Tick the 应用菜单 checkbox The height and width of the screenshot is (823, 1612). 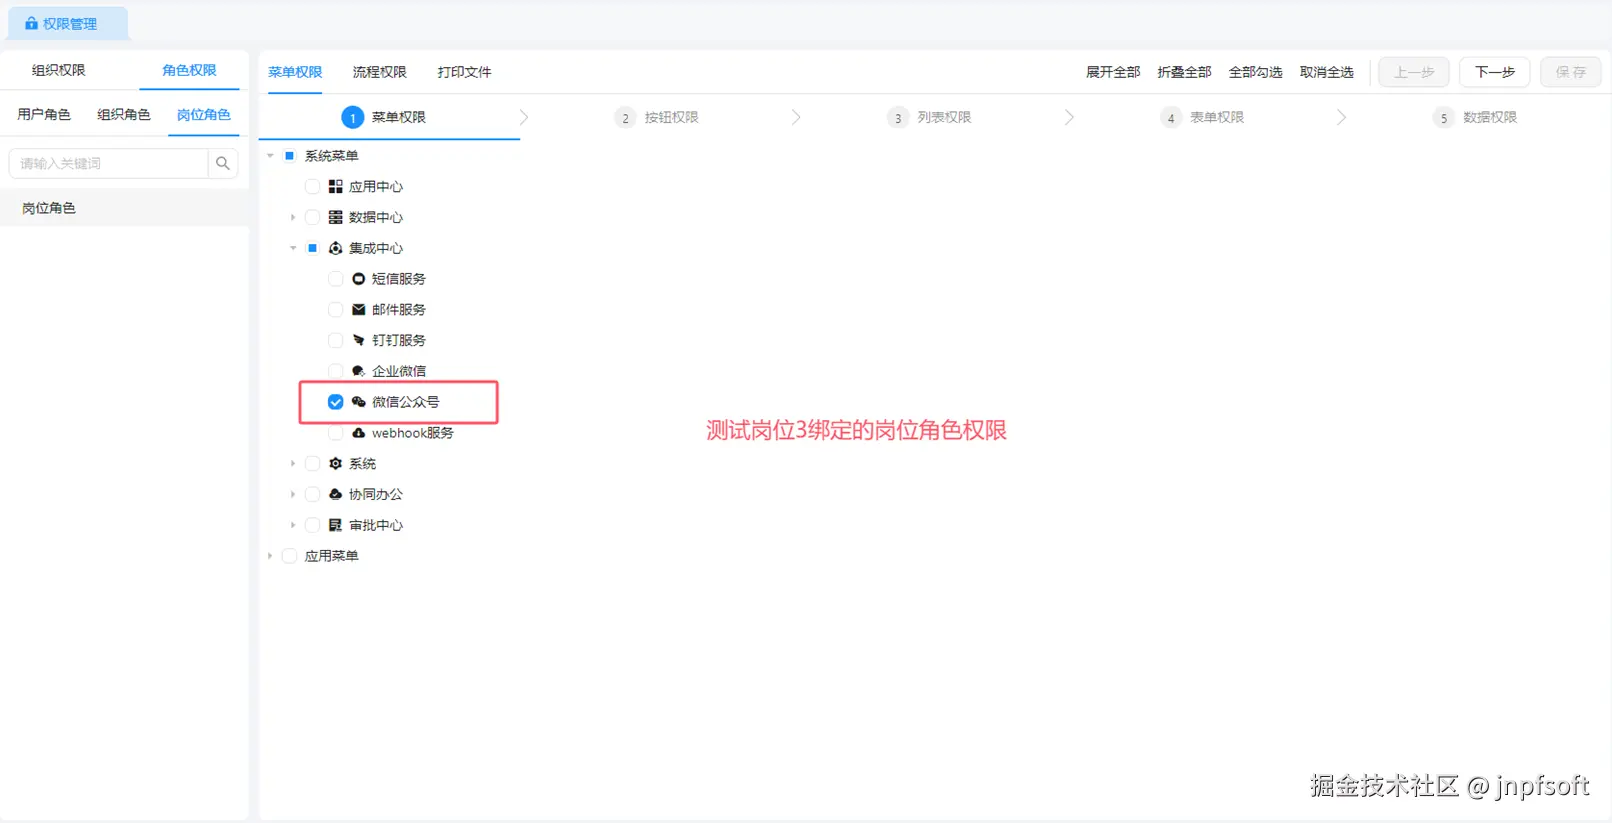coord(290,556)
